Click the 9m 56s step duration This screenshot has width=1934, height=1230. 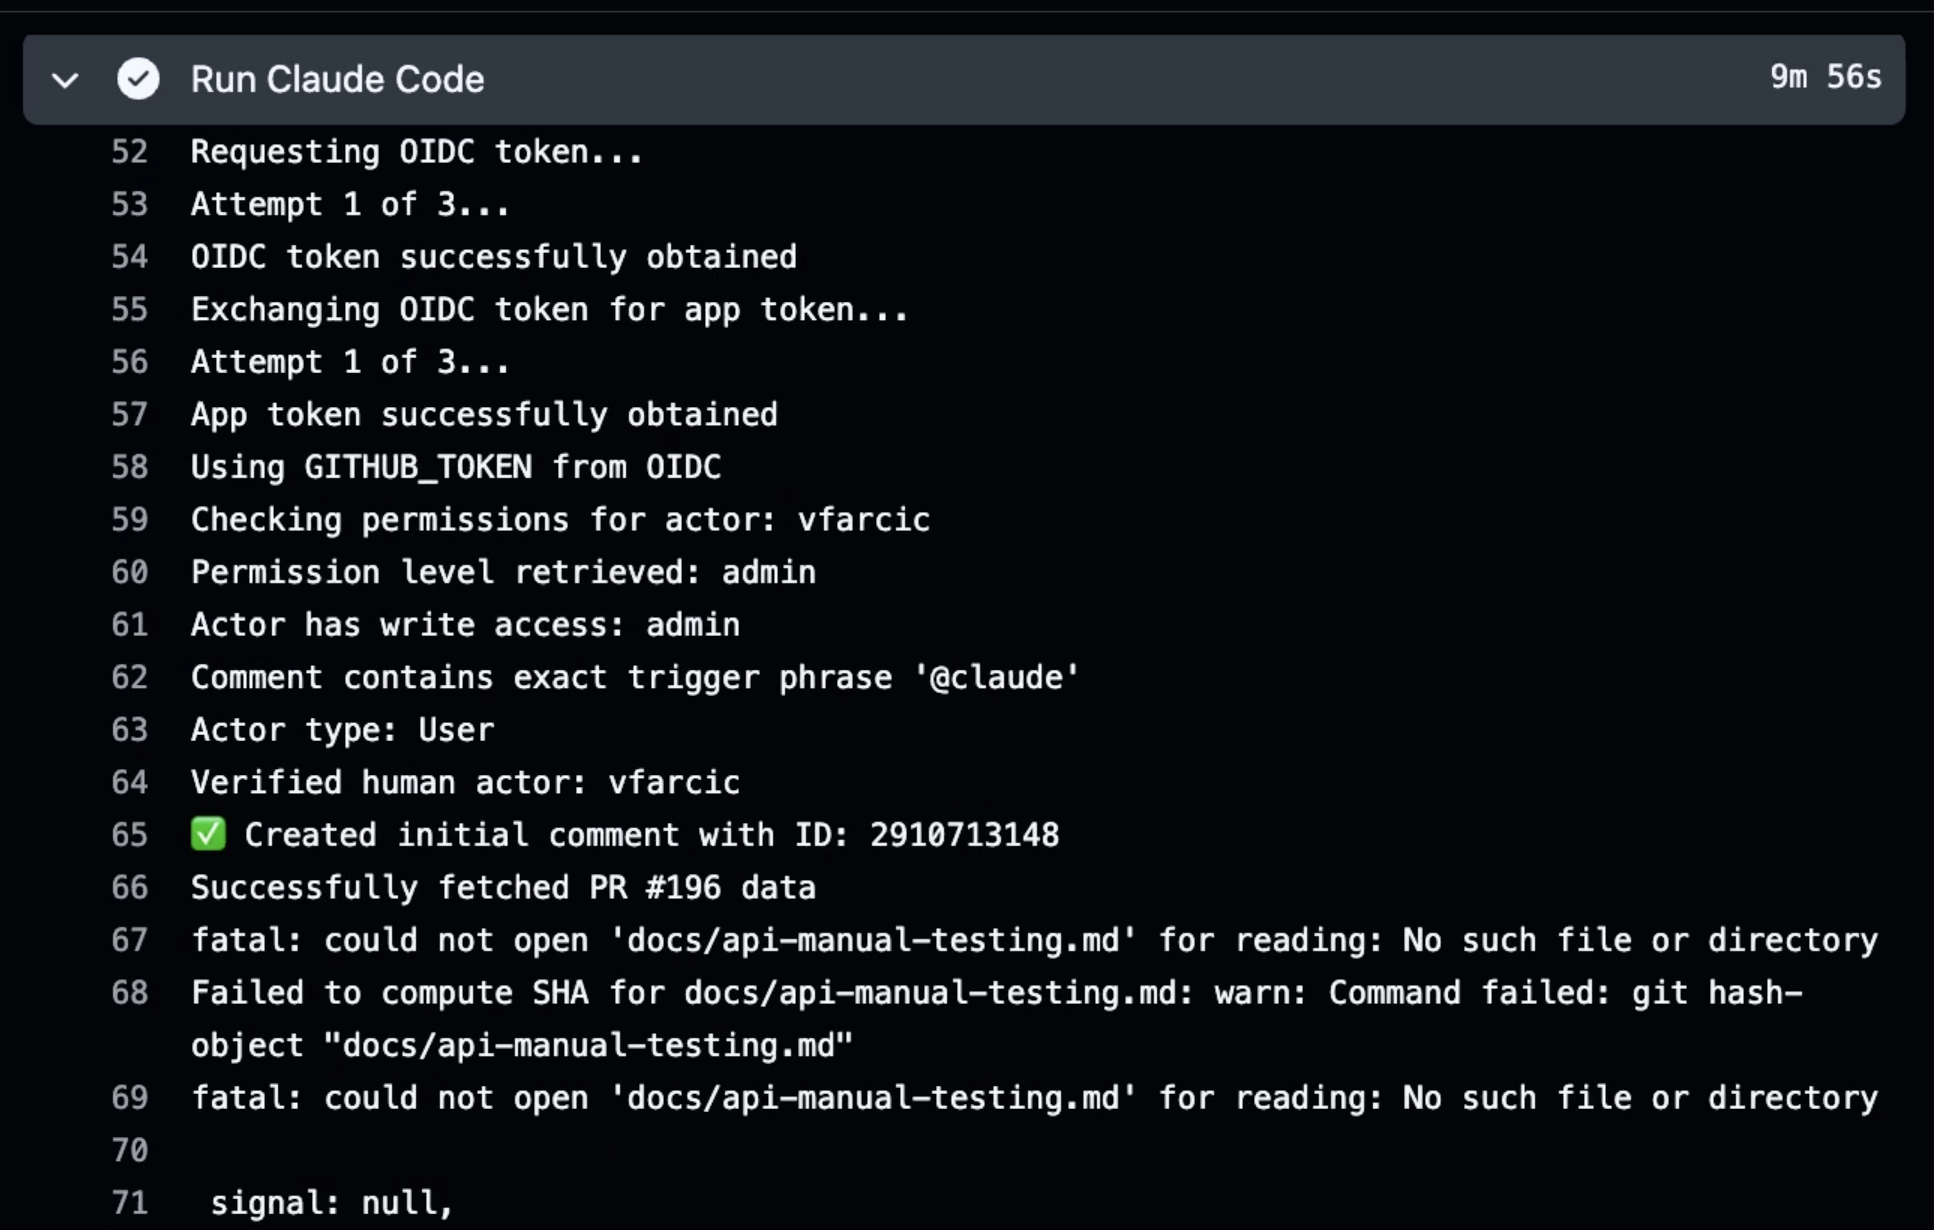pyautogui.click(x=1825, y=77)
